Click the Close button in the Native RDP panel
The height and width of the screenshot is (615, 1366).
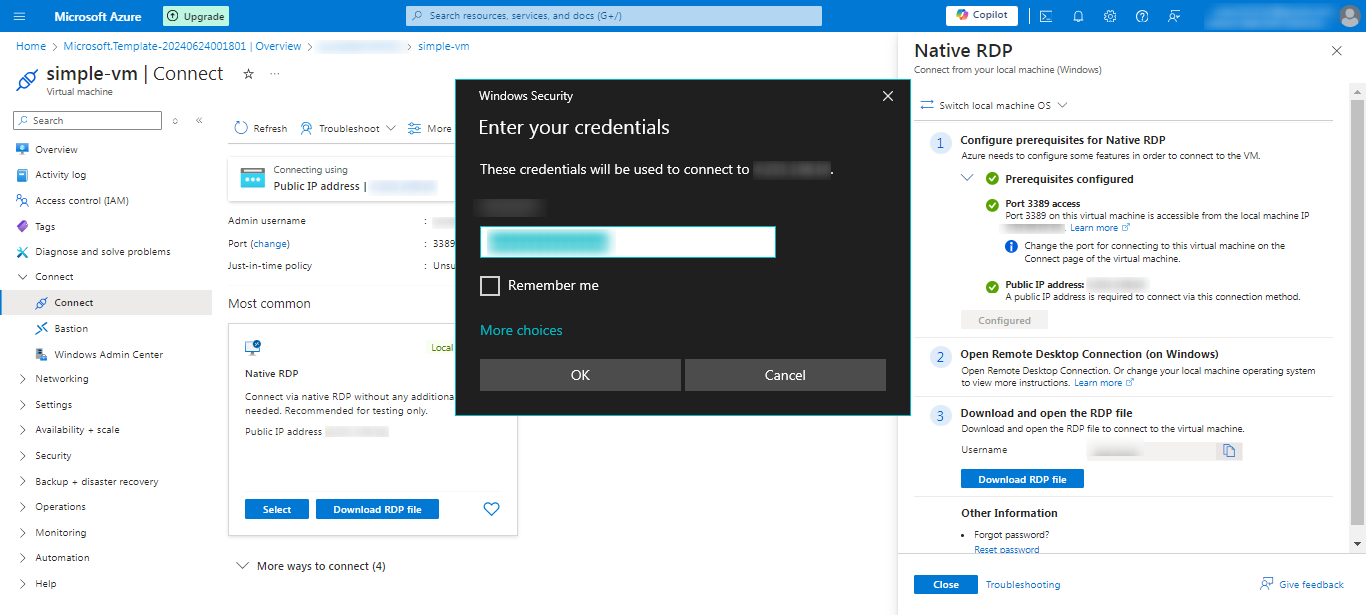coord(946,584)
